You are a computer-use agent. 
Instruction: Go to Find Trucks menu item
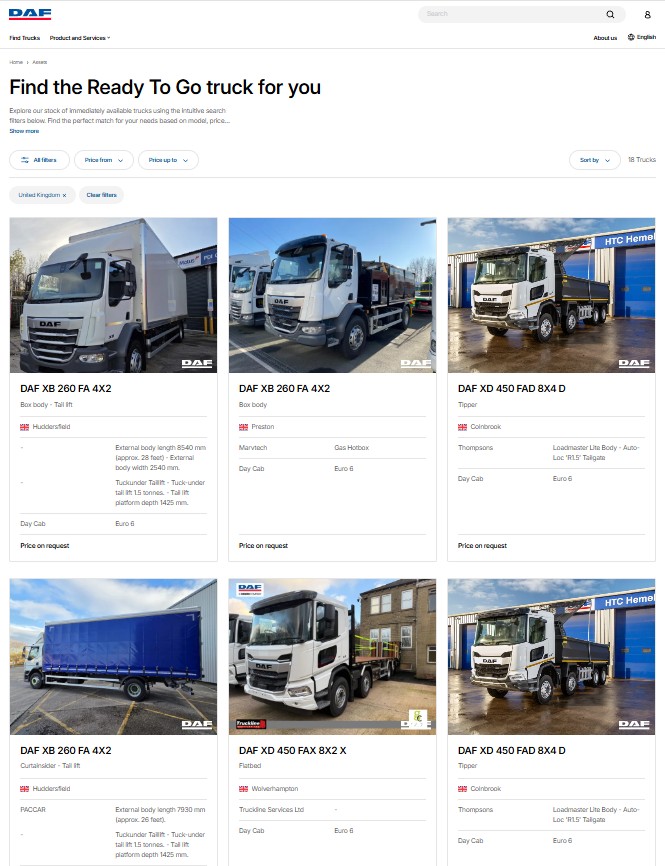tap(25, 38)
